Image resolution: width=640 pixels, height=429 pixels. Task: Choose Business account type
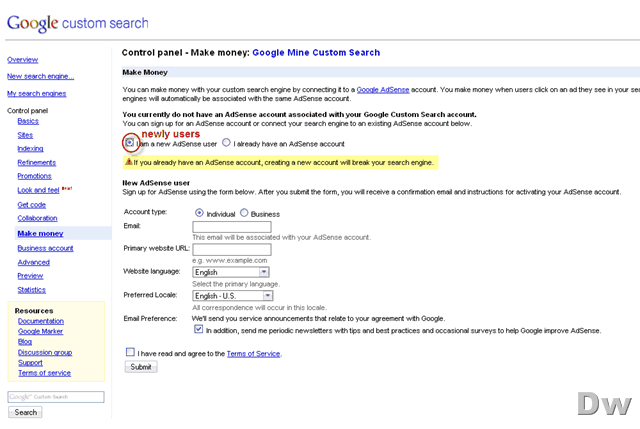tap(244, 213)
